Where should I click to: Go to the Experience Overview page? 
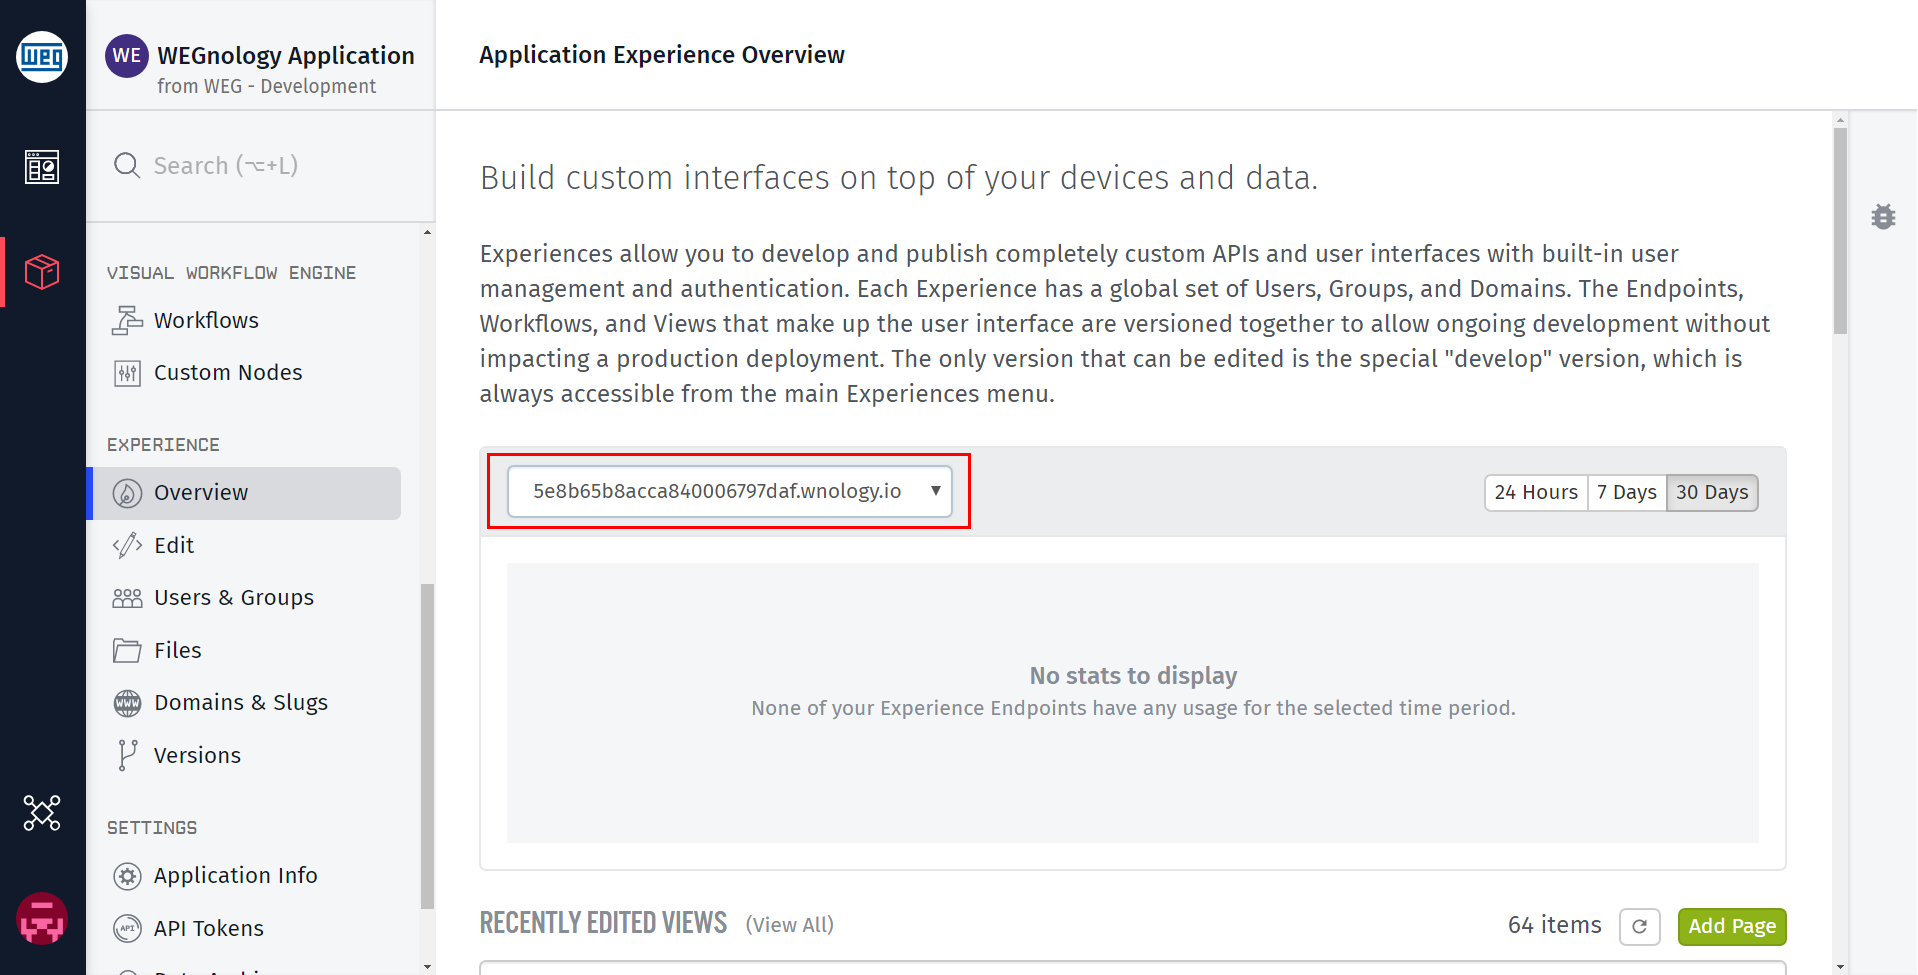click(x=245, y=493)
